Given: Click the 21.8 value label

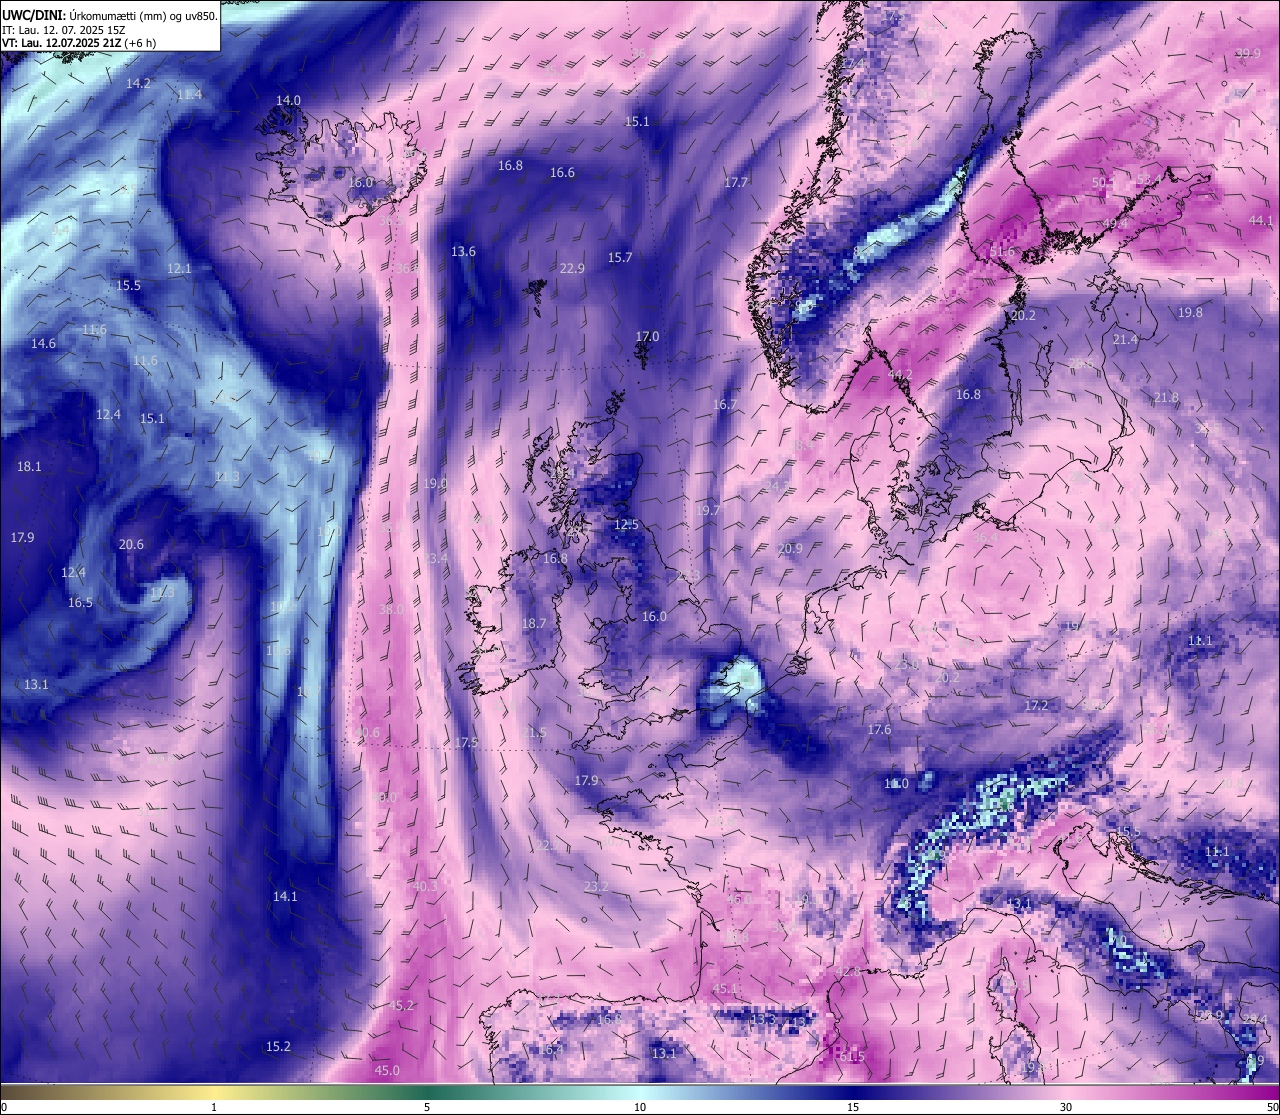Looking at the screenshot, I should coord(1166,397).
